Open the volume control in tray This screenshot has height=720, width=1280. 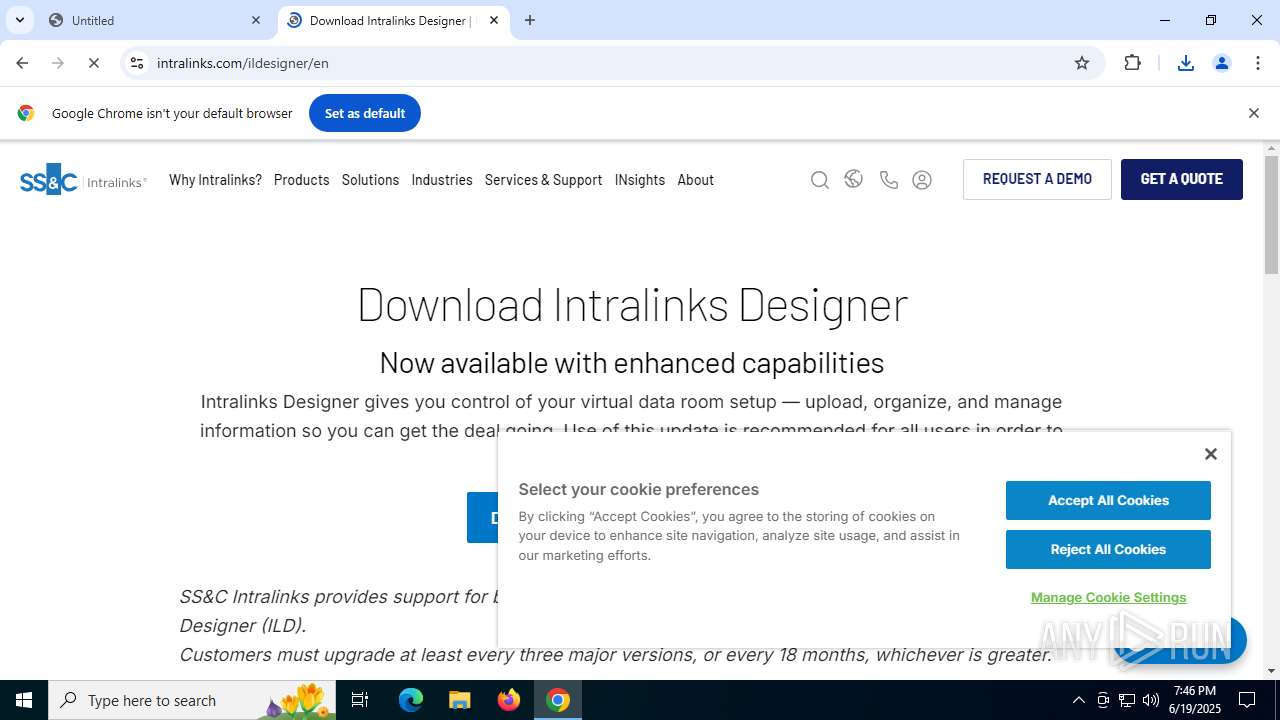point(1151,700)
